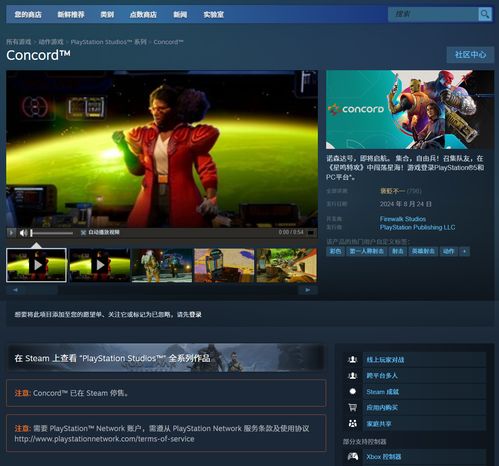Open the 您的商店 dropdown menu
The image size is (499, 466).
point(28,15)
